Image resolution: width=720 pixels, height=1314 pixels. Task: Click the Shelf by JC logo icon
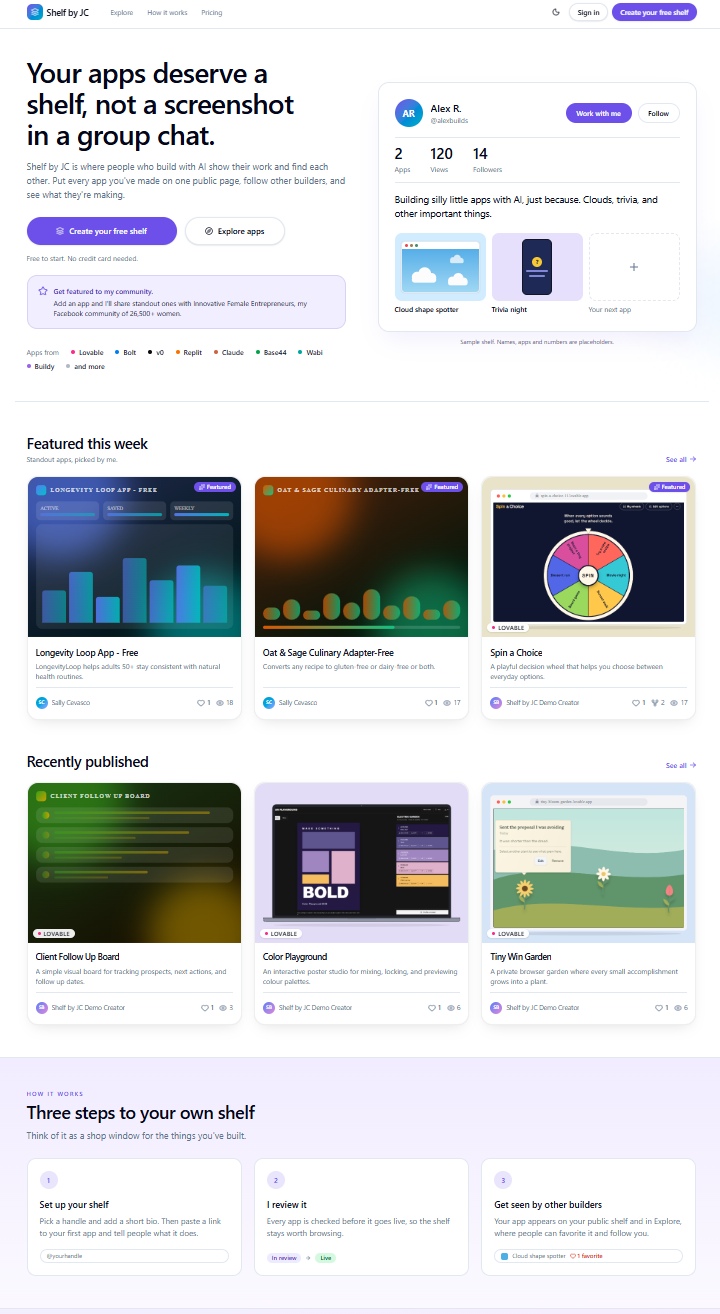click(35, 12)
